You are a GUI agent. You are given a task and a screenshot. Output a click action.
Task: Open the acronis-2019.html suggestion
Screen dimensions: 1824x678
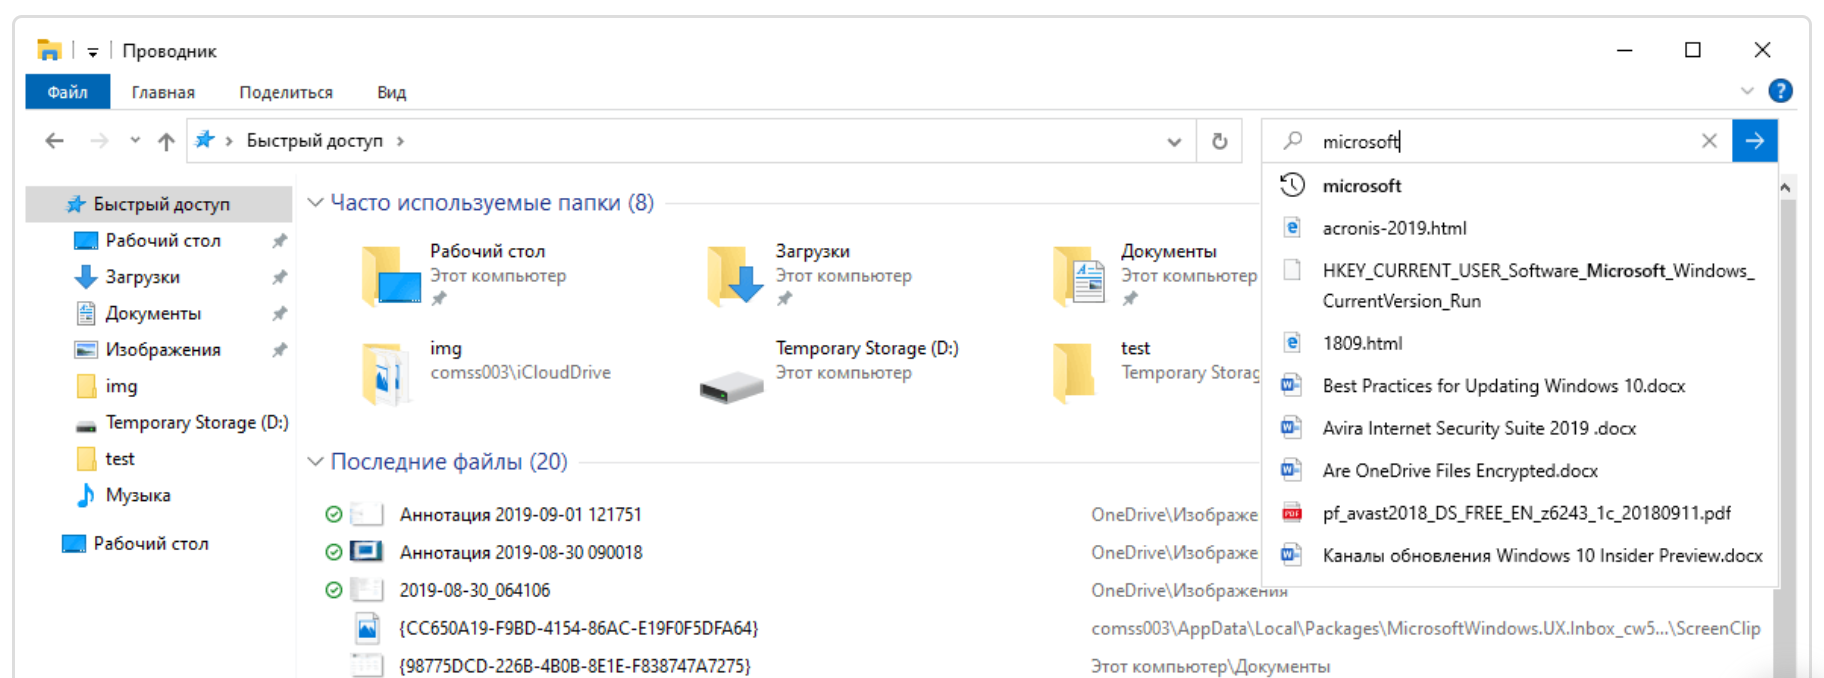point(1520,228)
